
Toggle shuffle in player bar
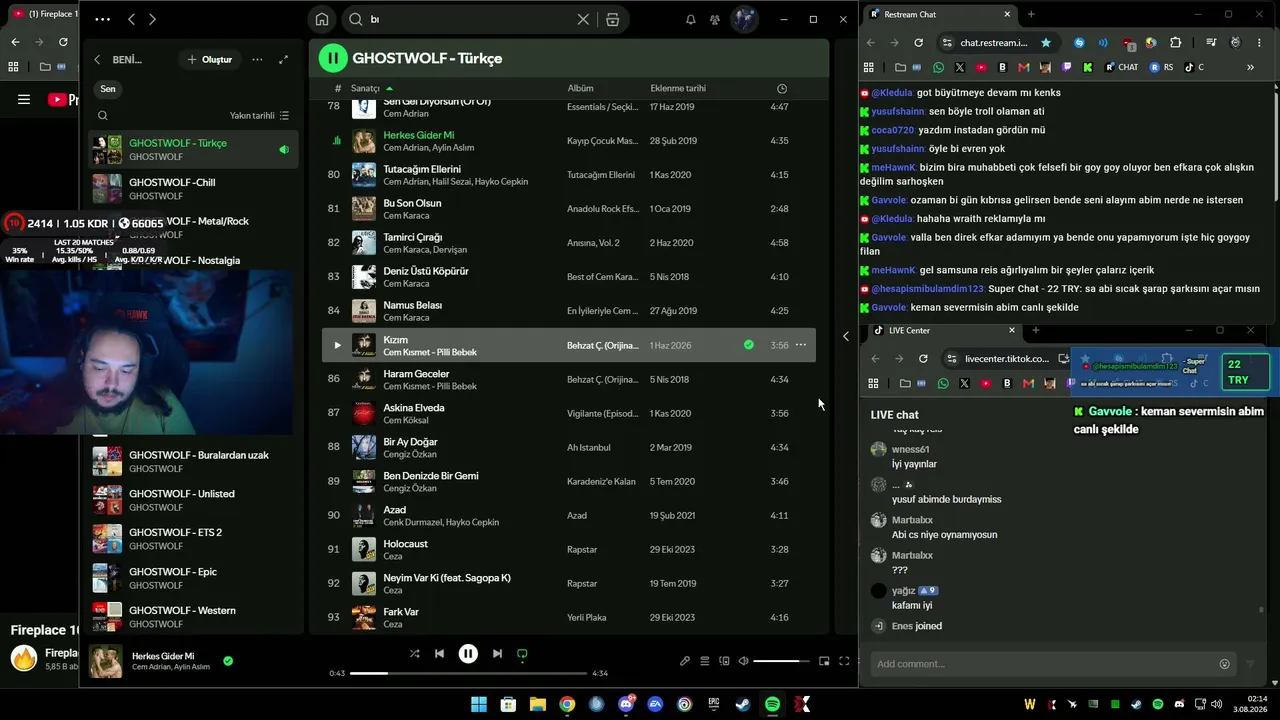pos(414,654)
